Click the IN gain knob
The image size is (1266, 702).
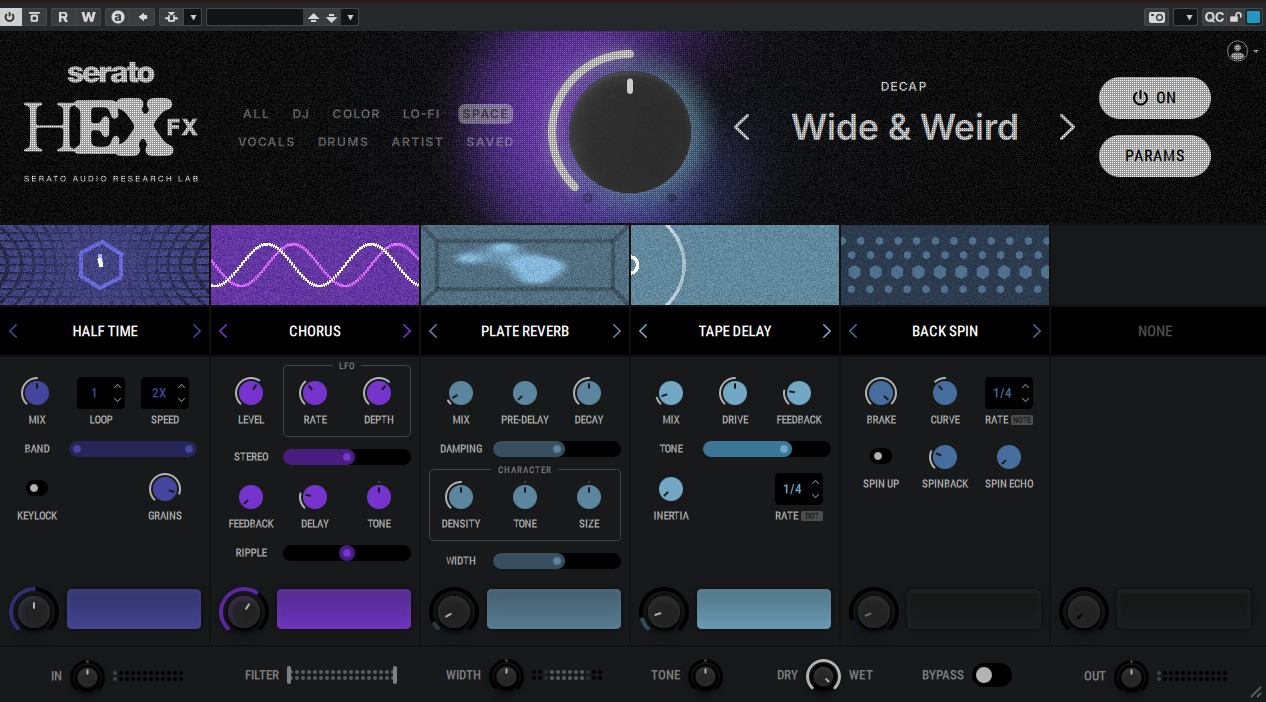[x=88, y=676]
